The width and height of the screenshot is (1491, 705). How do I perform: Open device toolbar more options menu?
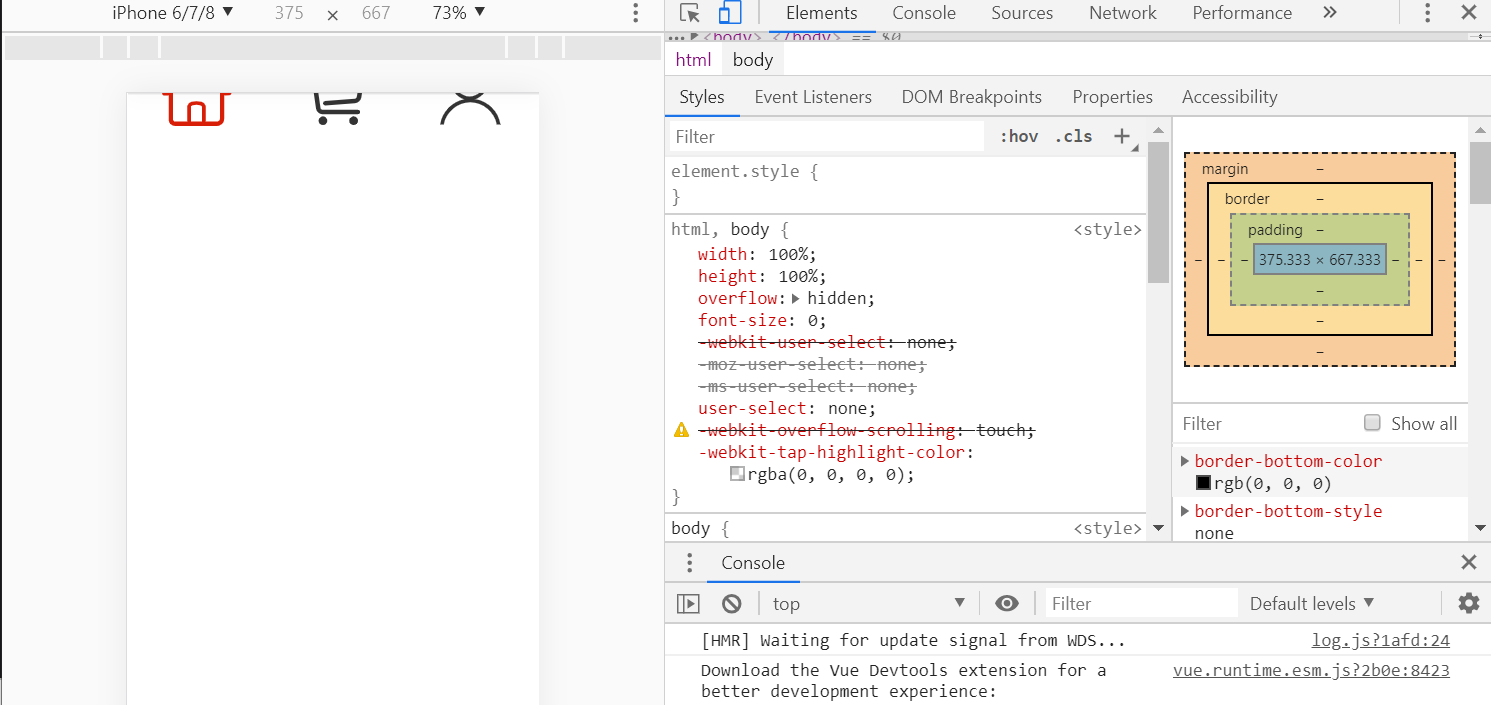pos(635,13)
